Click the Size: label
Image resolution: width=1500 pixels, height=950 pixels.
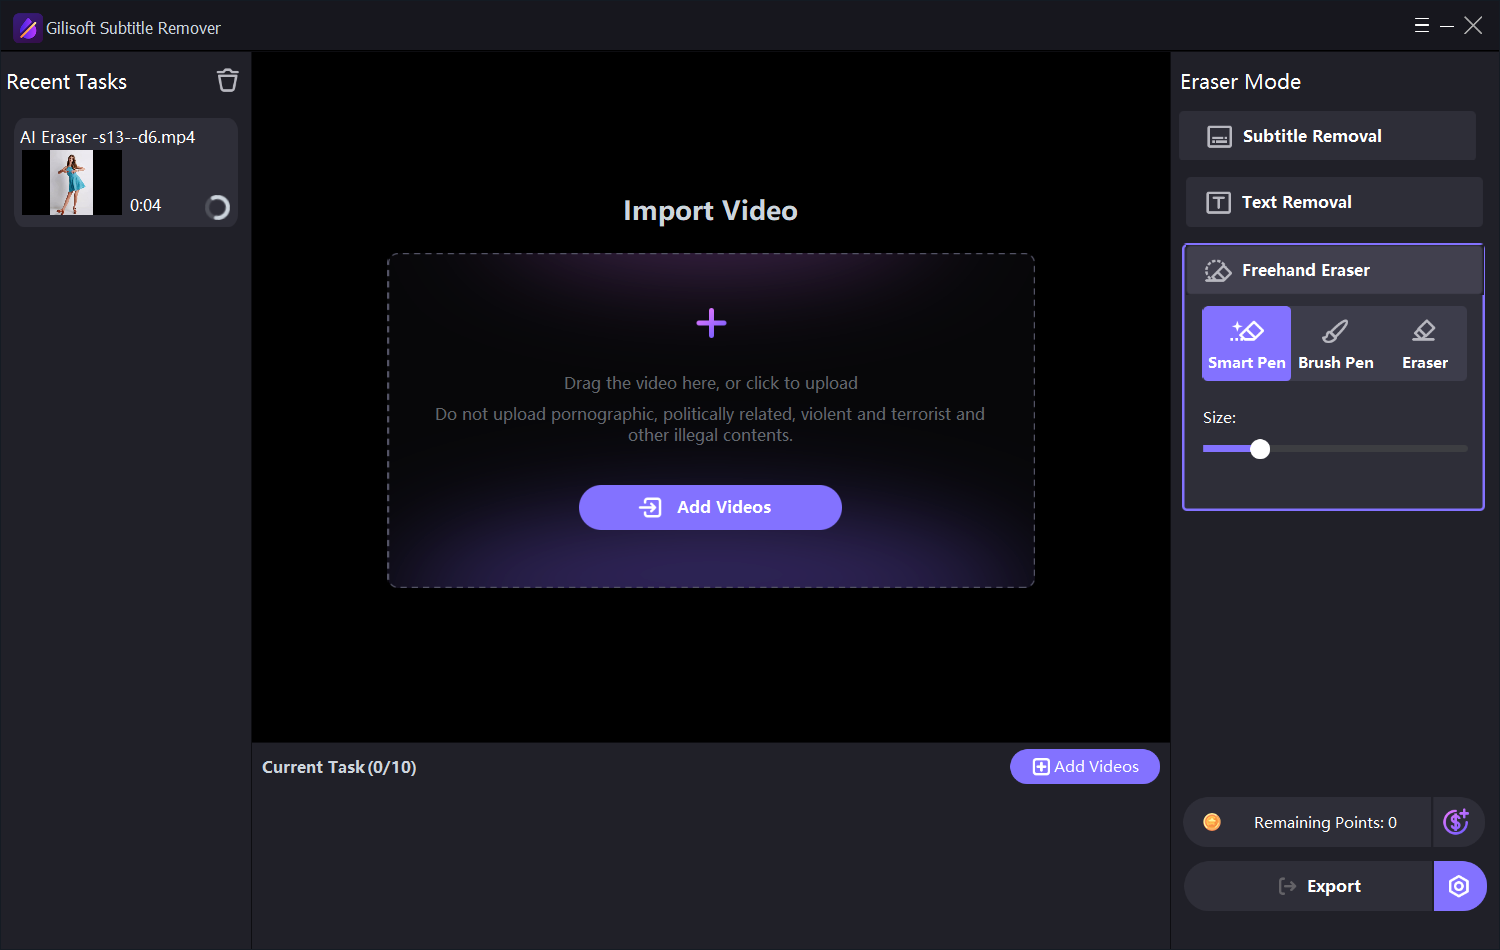pos(1219,418)
